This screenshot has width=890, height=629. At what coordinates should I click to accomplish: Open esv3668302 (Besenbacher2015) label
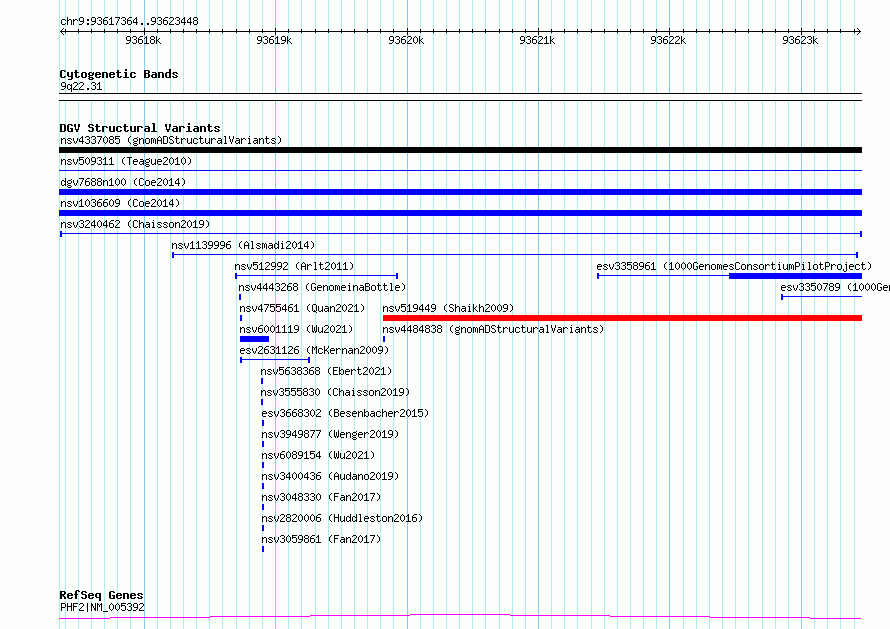point(345,413)
